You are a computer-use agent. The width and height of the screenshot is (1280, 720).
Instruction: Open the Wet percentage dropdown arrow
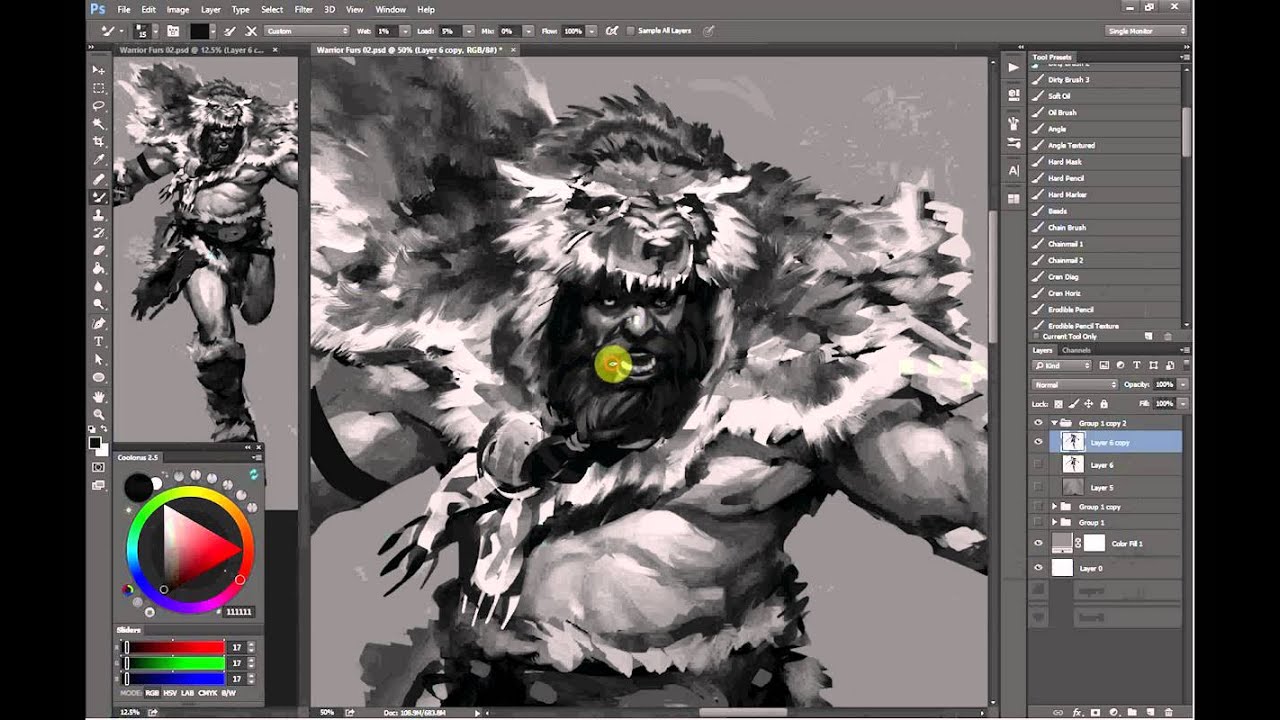coord(405,31)
